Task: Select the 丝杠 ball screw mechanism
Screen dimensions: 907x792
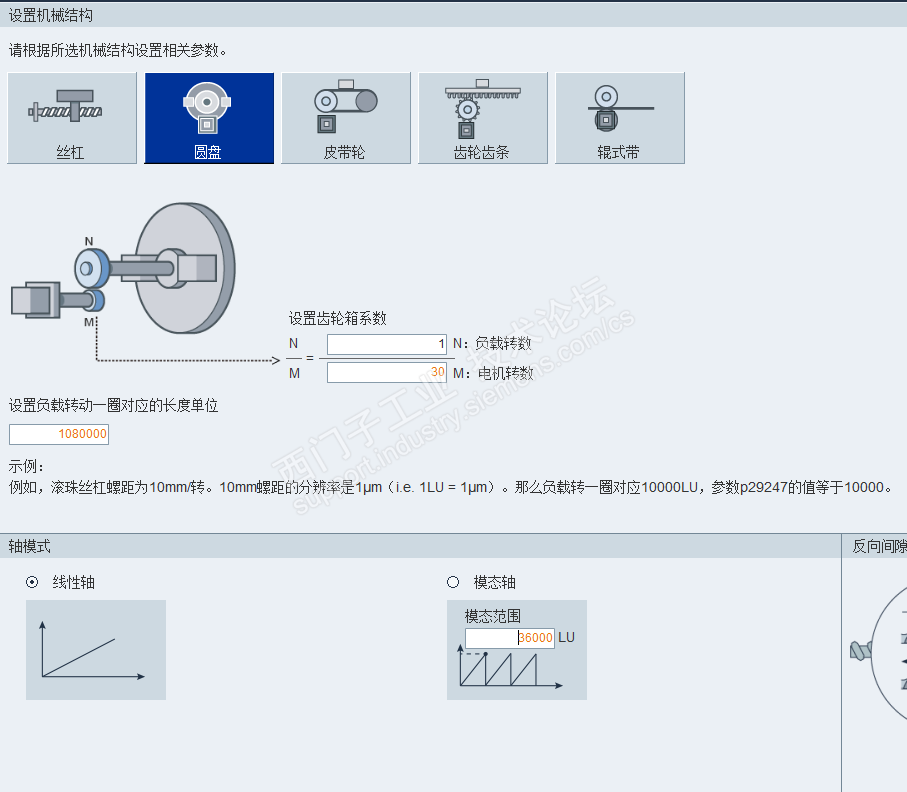Action: 72,118
